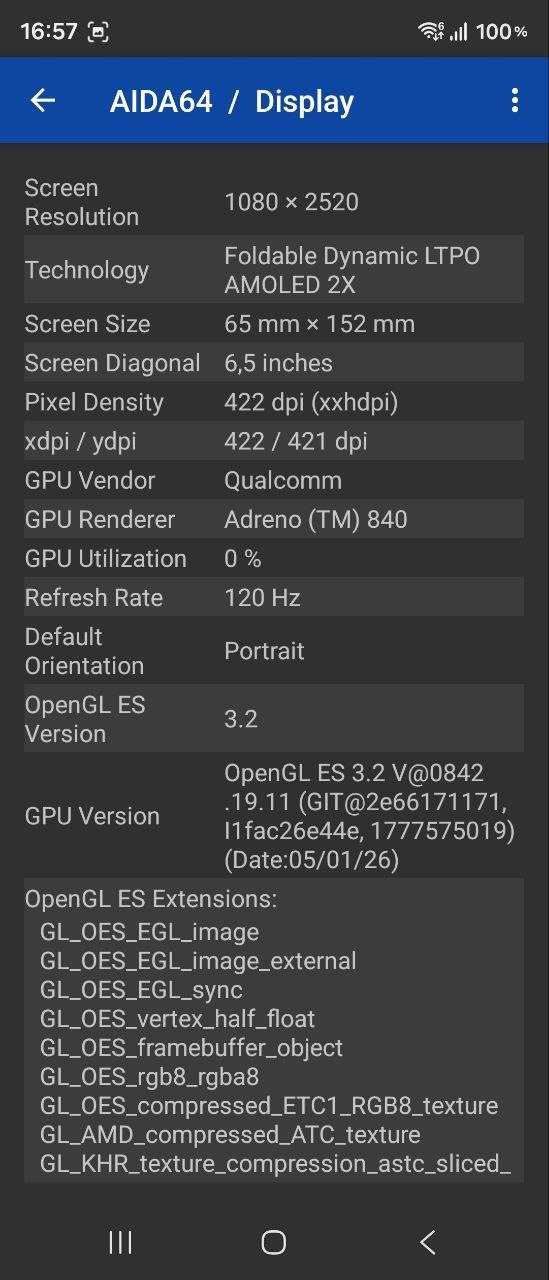This screenshot has height=1280, width=549.
Task: Tap the GL_OES_EGL_image_external extension entry
Action: [198, 961]
